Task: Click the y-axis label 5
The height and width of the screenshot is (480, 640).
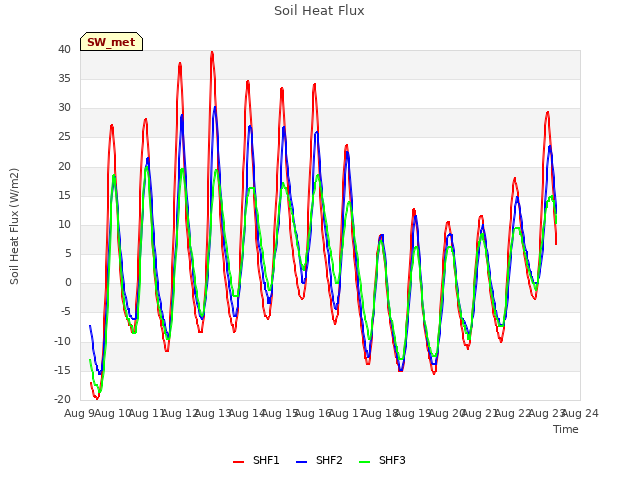Action: coord(68,253)
